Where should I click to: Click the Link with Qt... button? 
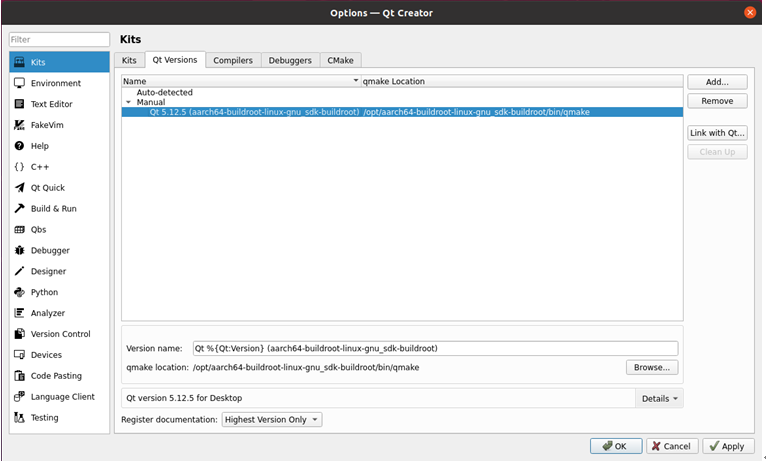tap(717, 133)
